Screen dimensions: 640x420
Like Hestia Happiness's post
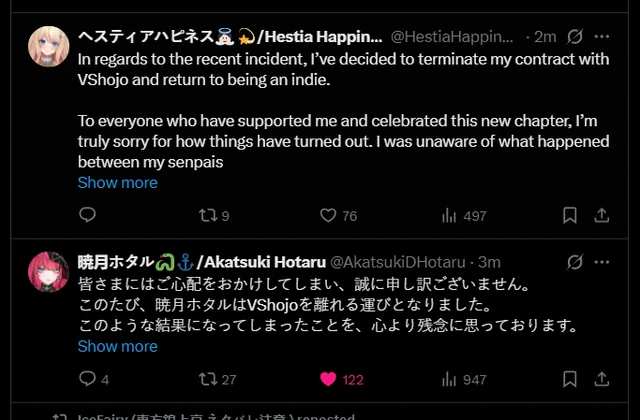point(327,215)
